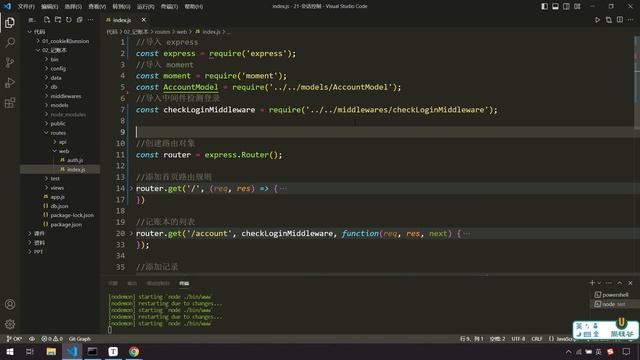Open app.js in the file tree
Viewport: 640px width, 360px height.
tap(58, 197)
